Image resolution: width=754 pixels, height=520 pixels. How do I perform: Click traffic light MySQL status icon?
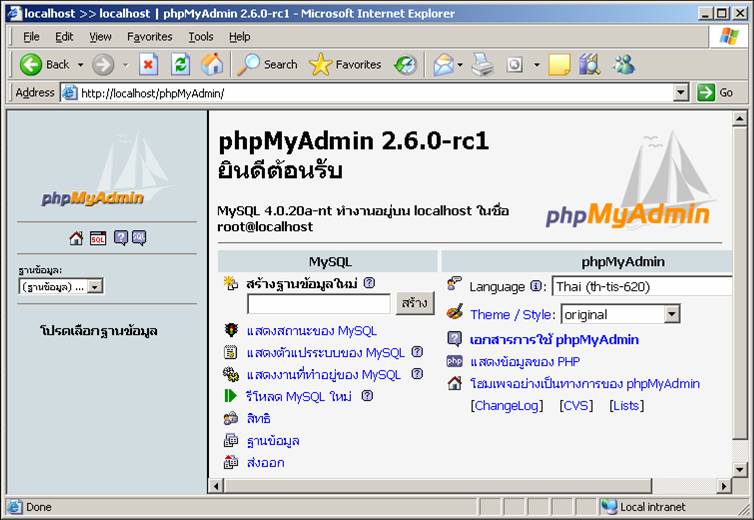pyautogui.click(x=231, y=330)
